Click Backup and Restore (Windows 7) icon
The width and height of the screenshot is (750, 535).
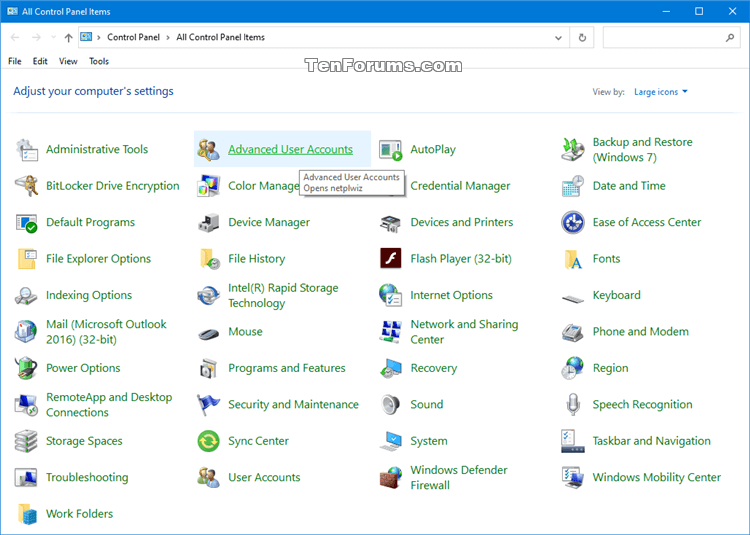click(573, 150)
